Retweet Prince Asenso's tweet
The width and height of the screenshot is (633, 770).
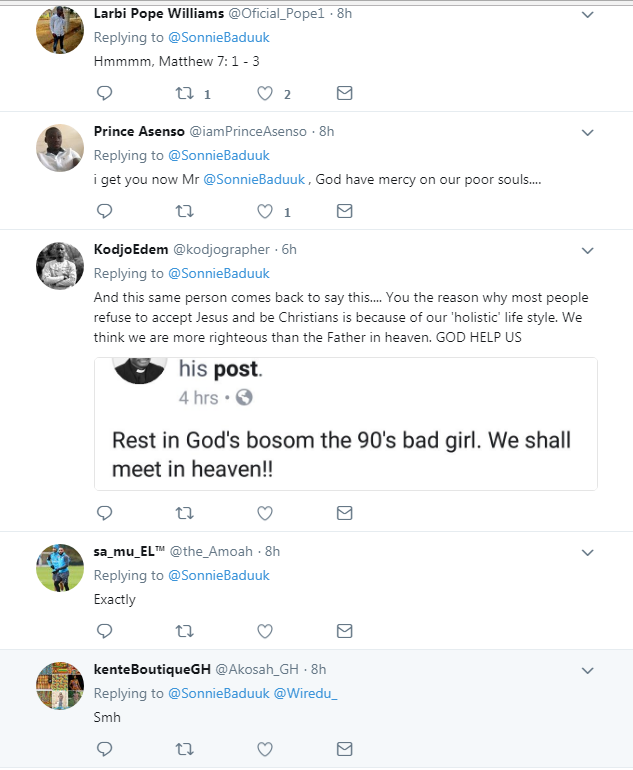(x=185, y=211)
